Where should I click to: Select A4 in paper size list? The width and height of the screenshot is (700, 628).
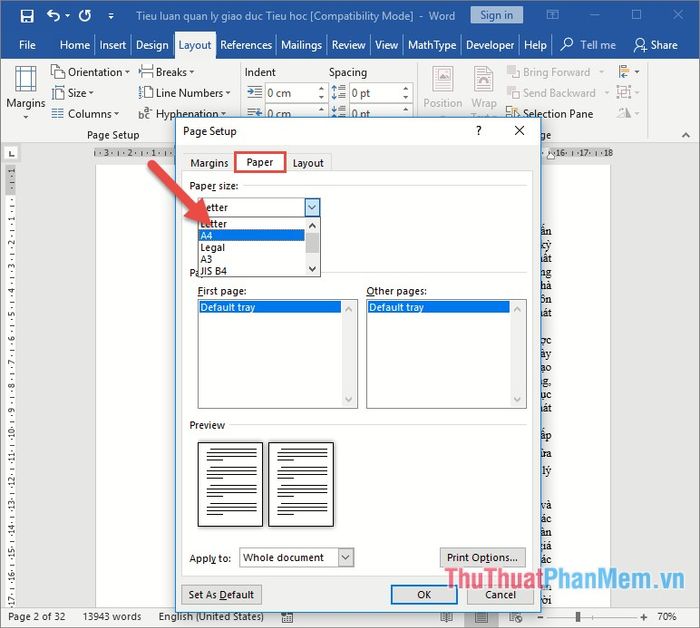[x=251, y=236]
